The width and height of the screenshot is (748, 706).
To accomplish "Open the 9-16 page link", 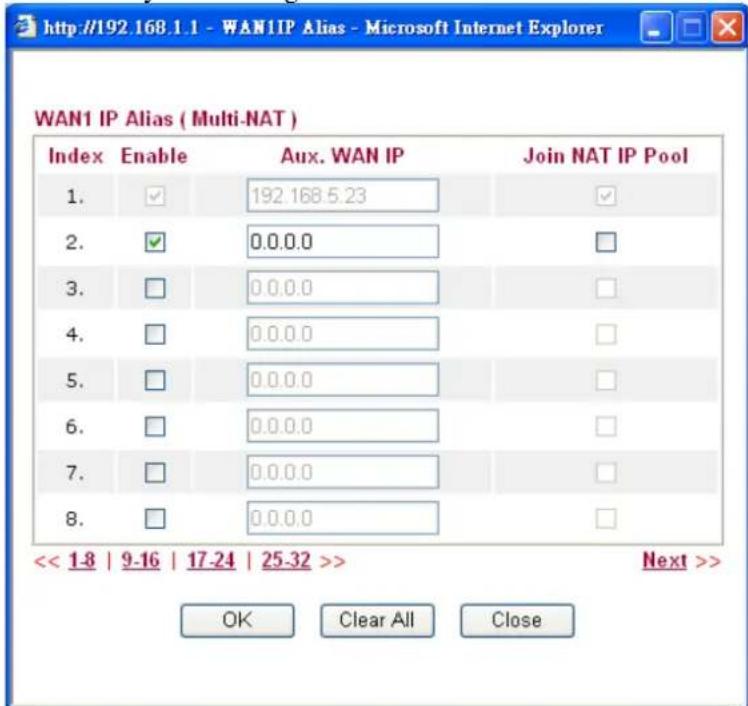I will tap(141, 561).
